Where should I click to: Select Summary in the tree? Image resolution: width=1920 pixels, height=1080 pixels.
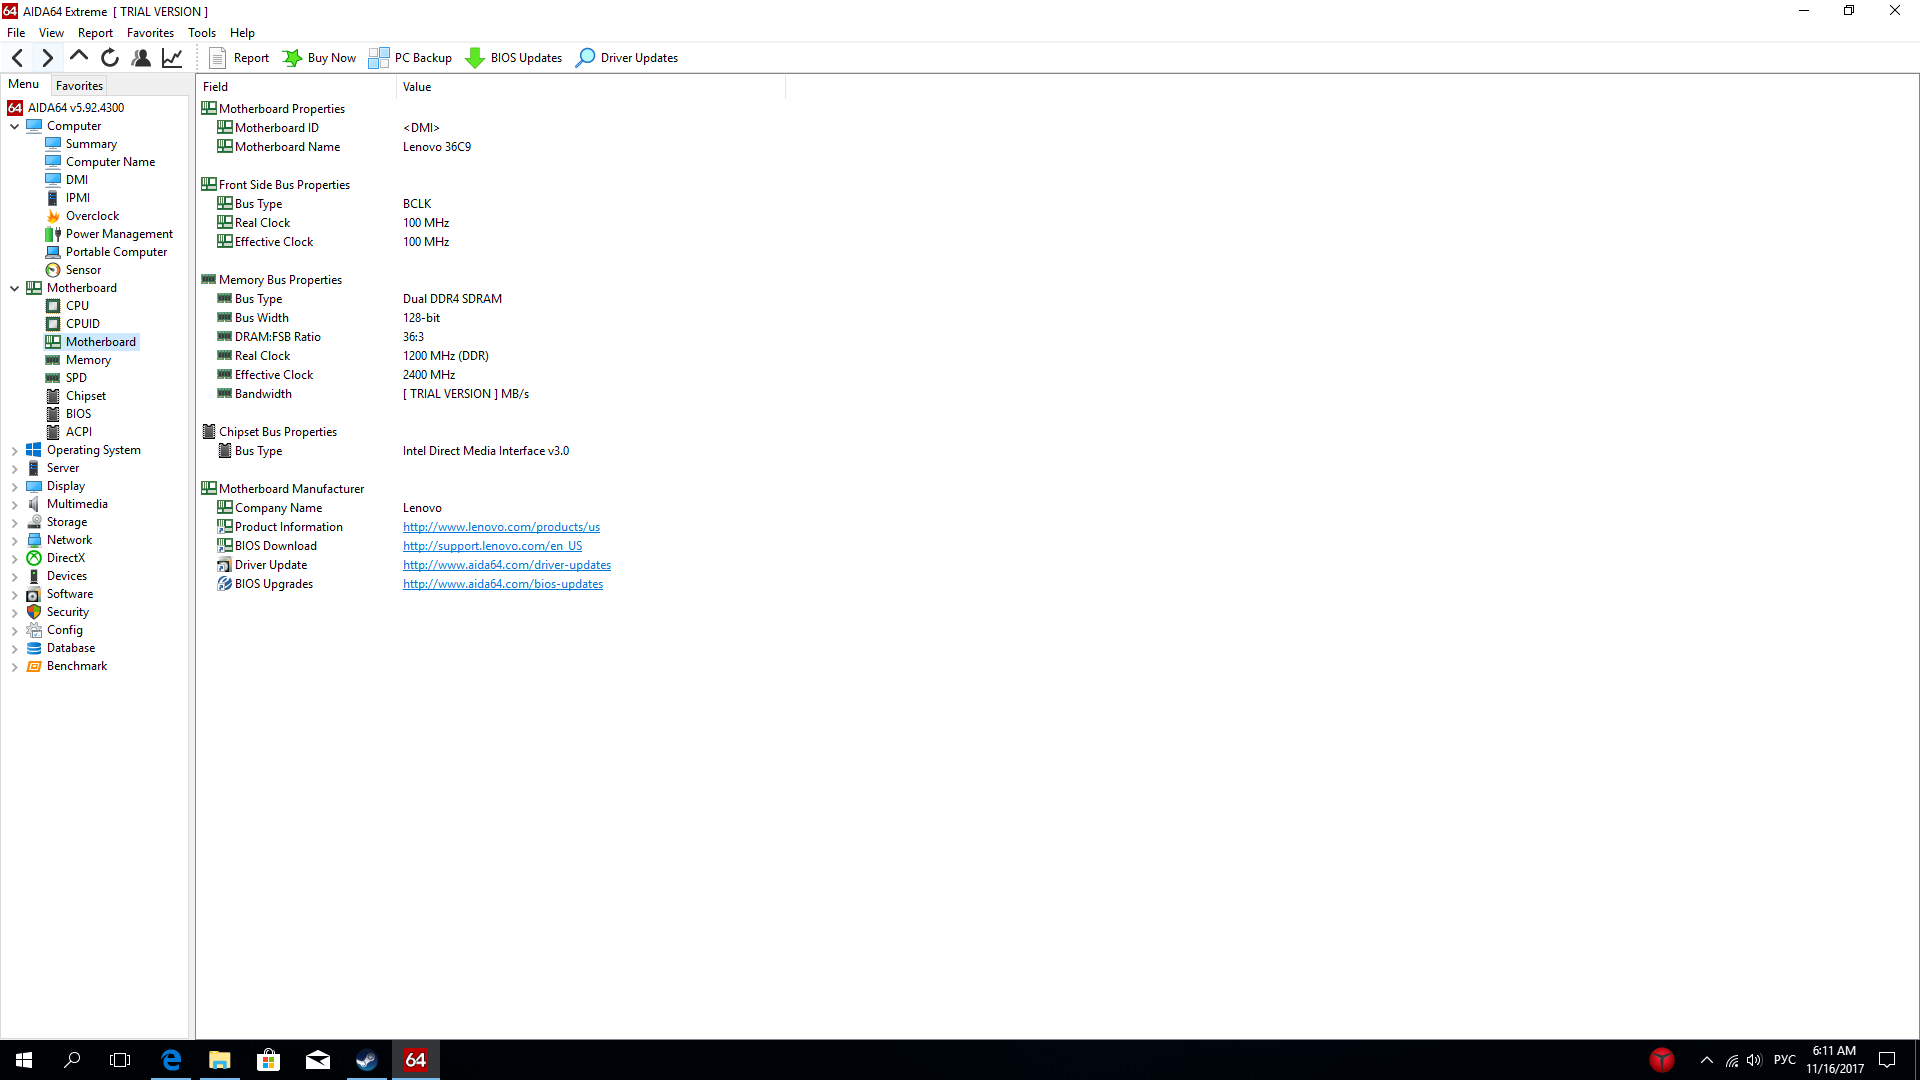pyautogui.click(x=91, y=144)
